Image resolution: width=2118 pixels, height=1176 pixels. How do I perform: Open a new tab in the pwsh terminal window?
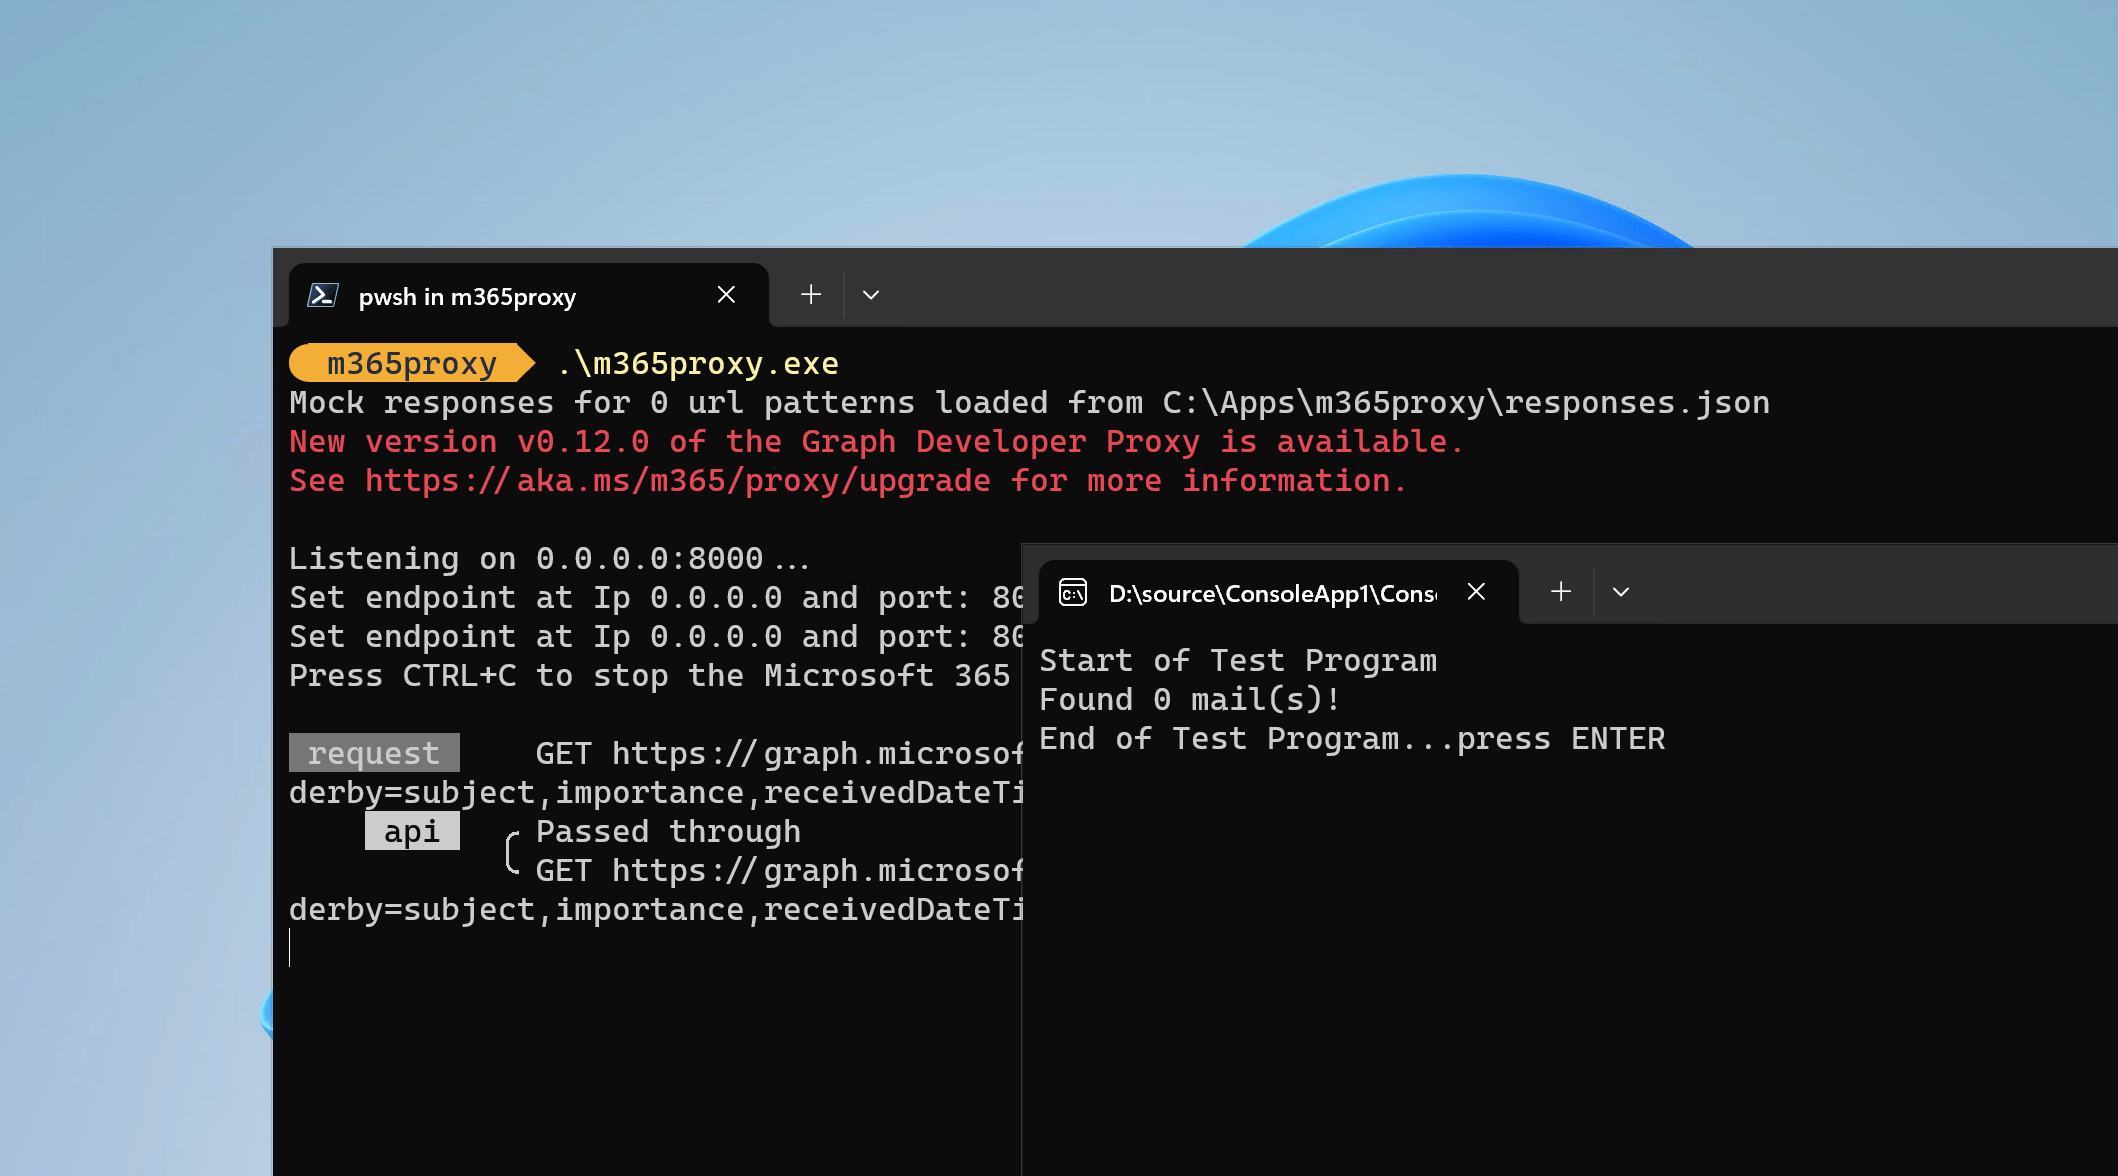[x=811, y=294]
